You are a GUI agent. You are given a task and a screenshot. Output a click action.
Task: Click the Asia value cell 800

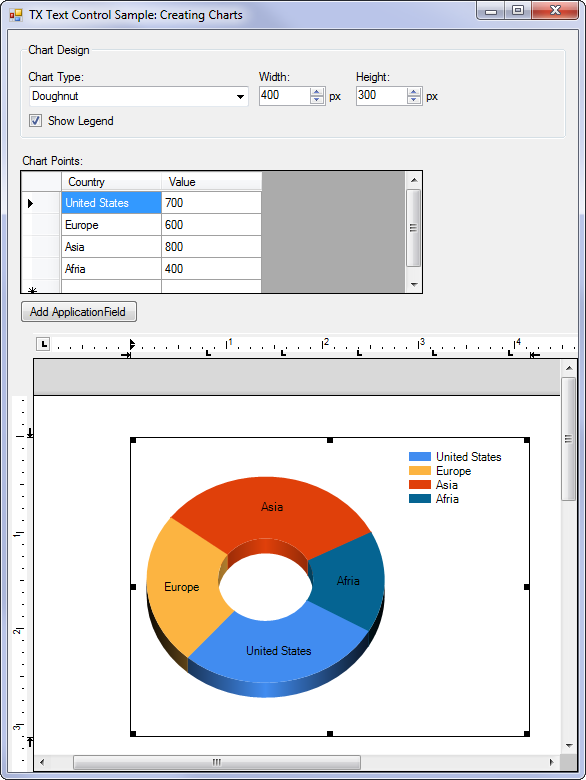point(211,247)
